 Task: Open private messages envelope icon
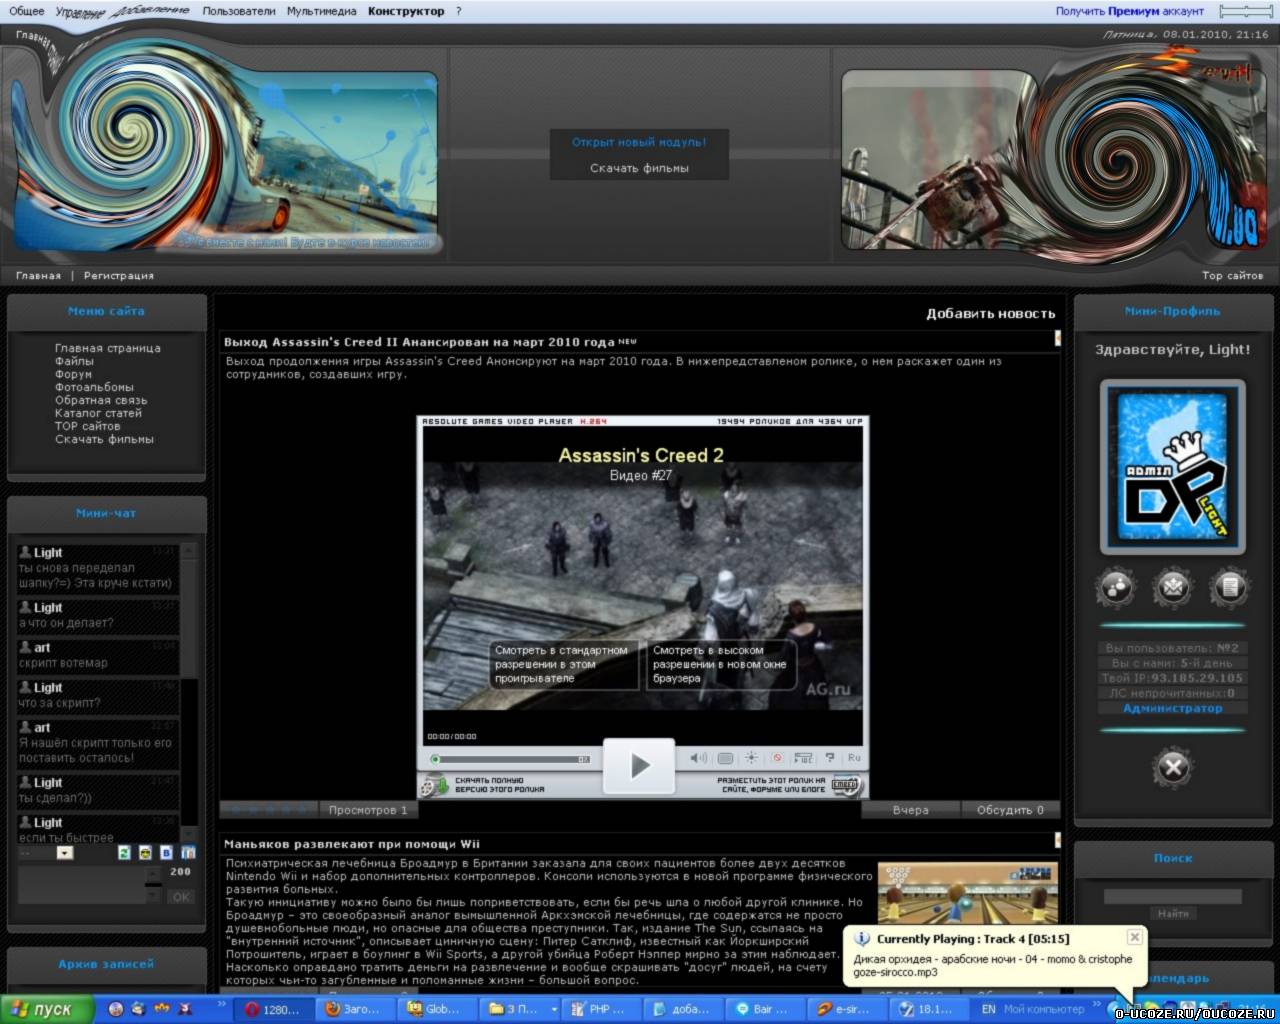click(1172, 588)
